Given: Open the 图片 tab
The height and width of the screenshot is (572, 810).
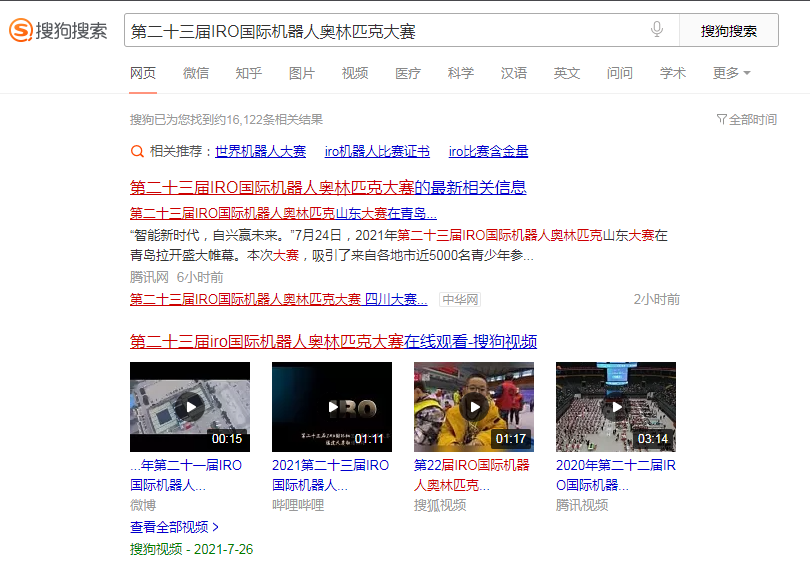Looking at the screenshot, I should [302, 73].
